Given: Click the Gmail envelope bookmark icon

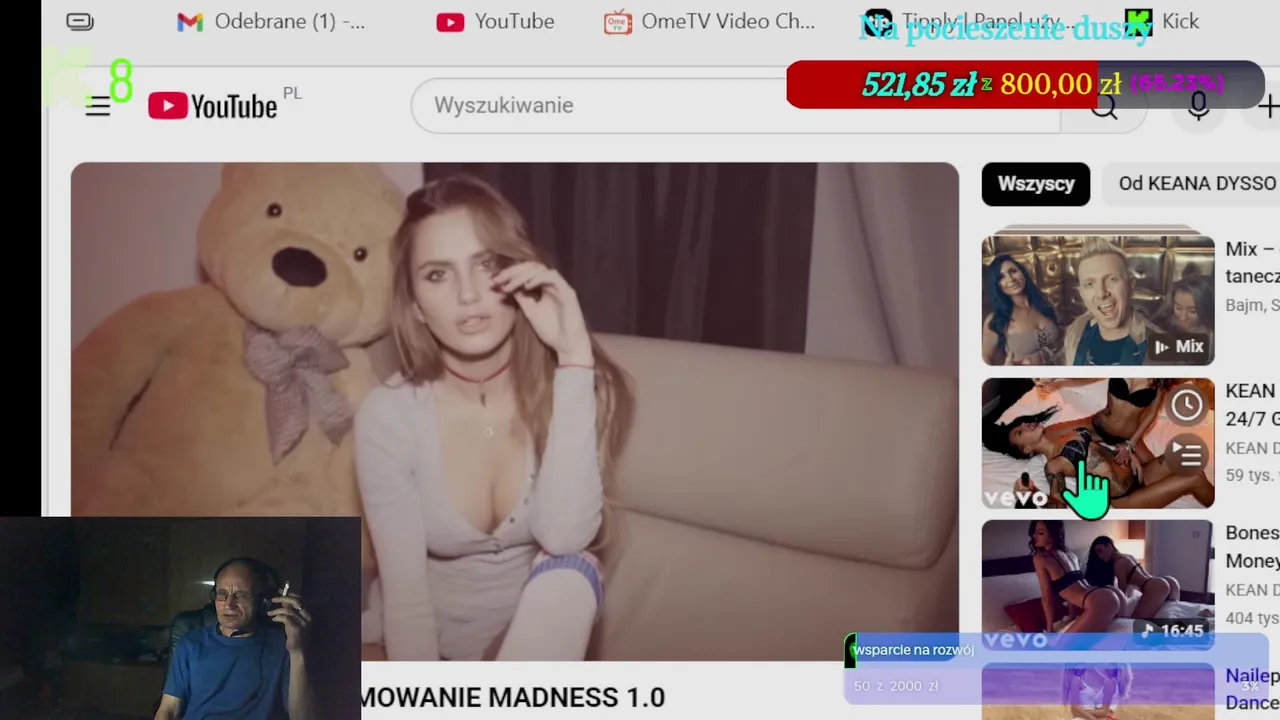Looking at the screenshot, I should (x=190, y=22).
